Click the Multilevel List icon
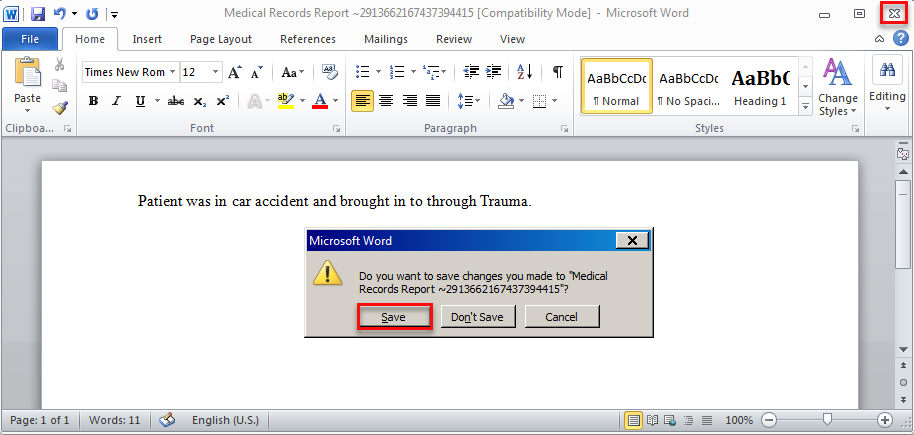 431,72
